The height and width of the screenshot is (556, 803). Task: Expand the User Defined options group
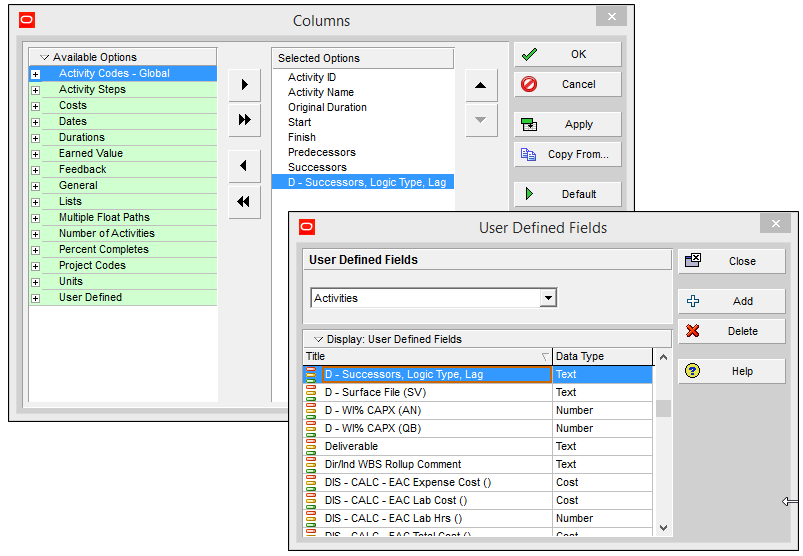tap(36, 298)
